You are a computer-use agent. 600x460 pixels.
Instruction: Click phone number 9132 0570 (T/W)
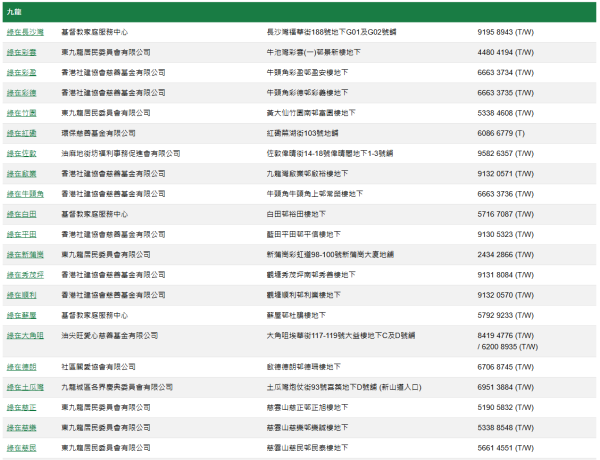(505, 295)
